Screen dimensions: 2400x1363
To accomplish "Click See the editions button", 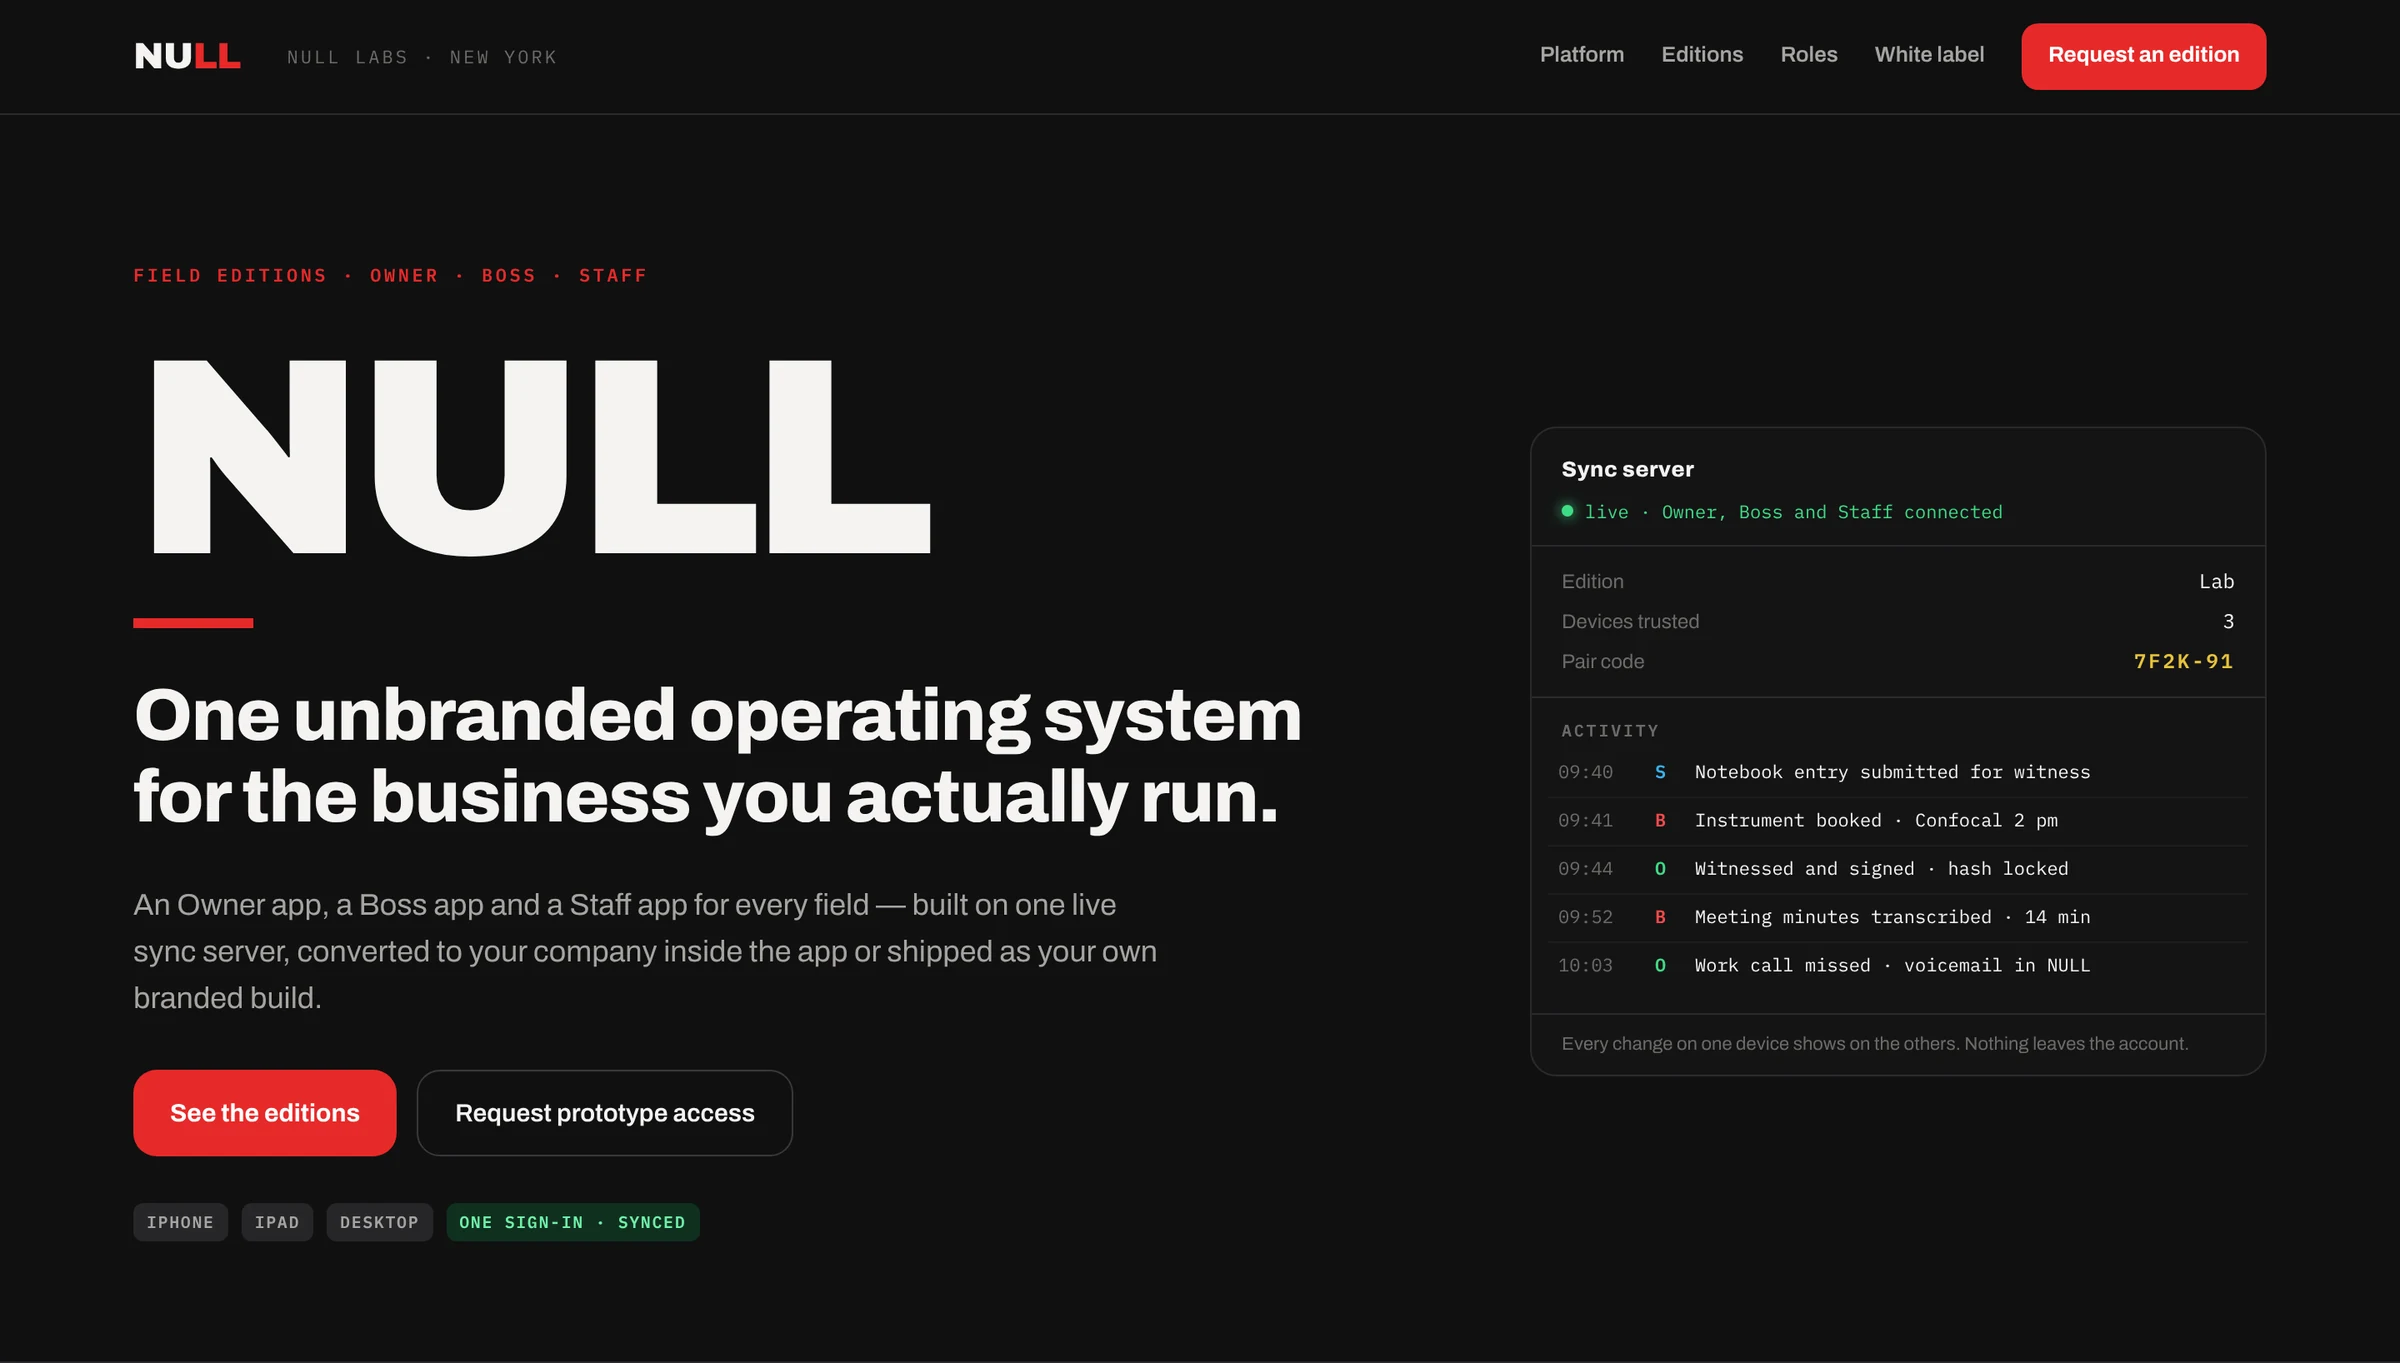I will [265, 1113].
